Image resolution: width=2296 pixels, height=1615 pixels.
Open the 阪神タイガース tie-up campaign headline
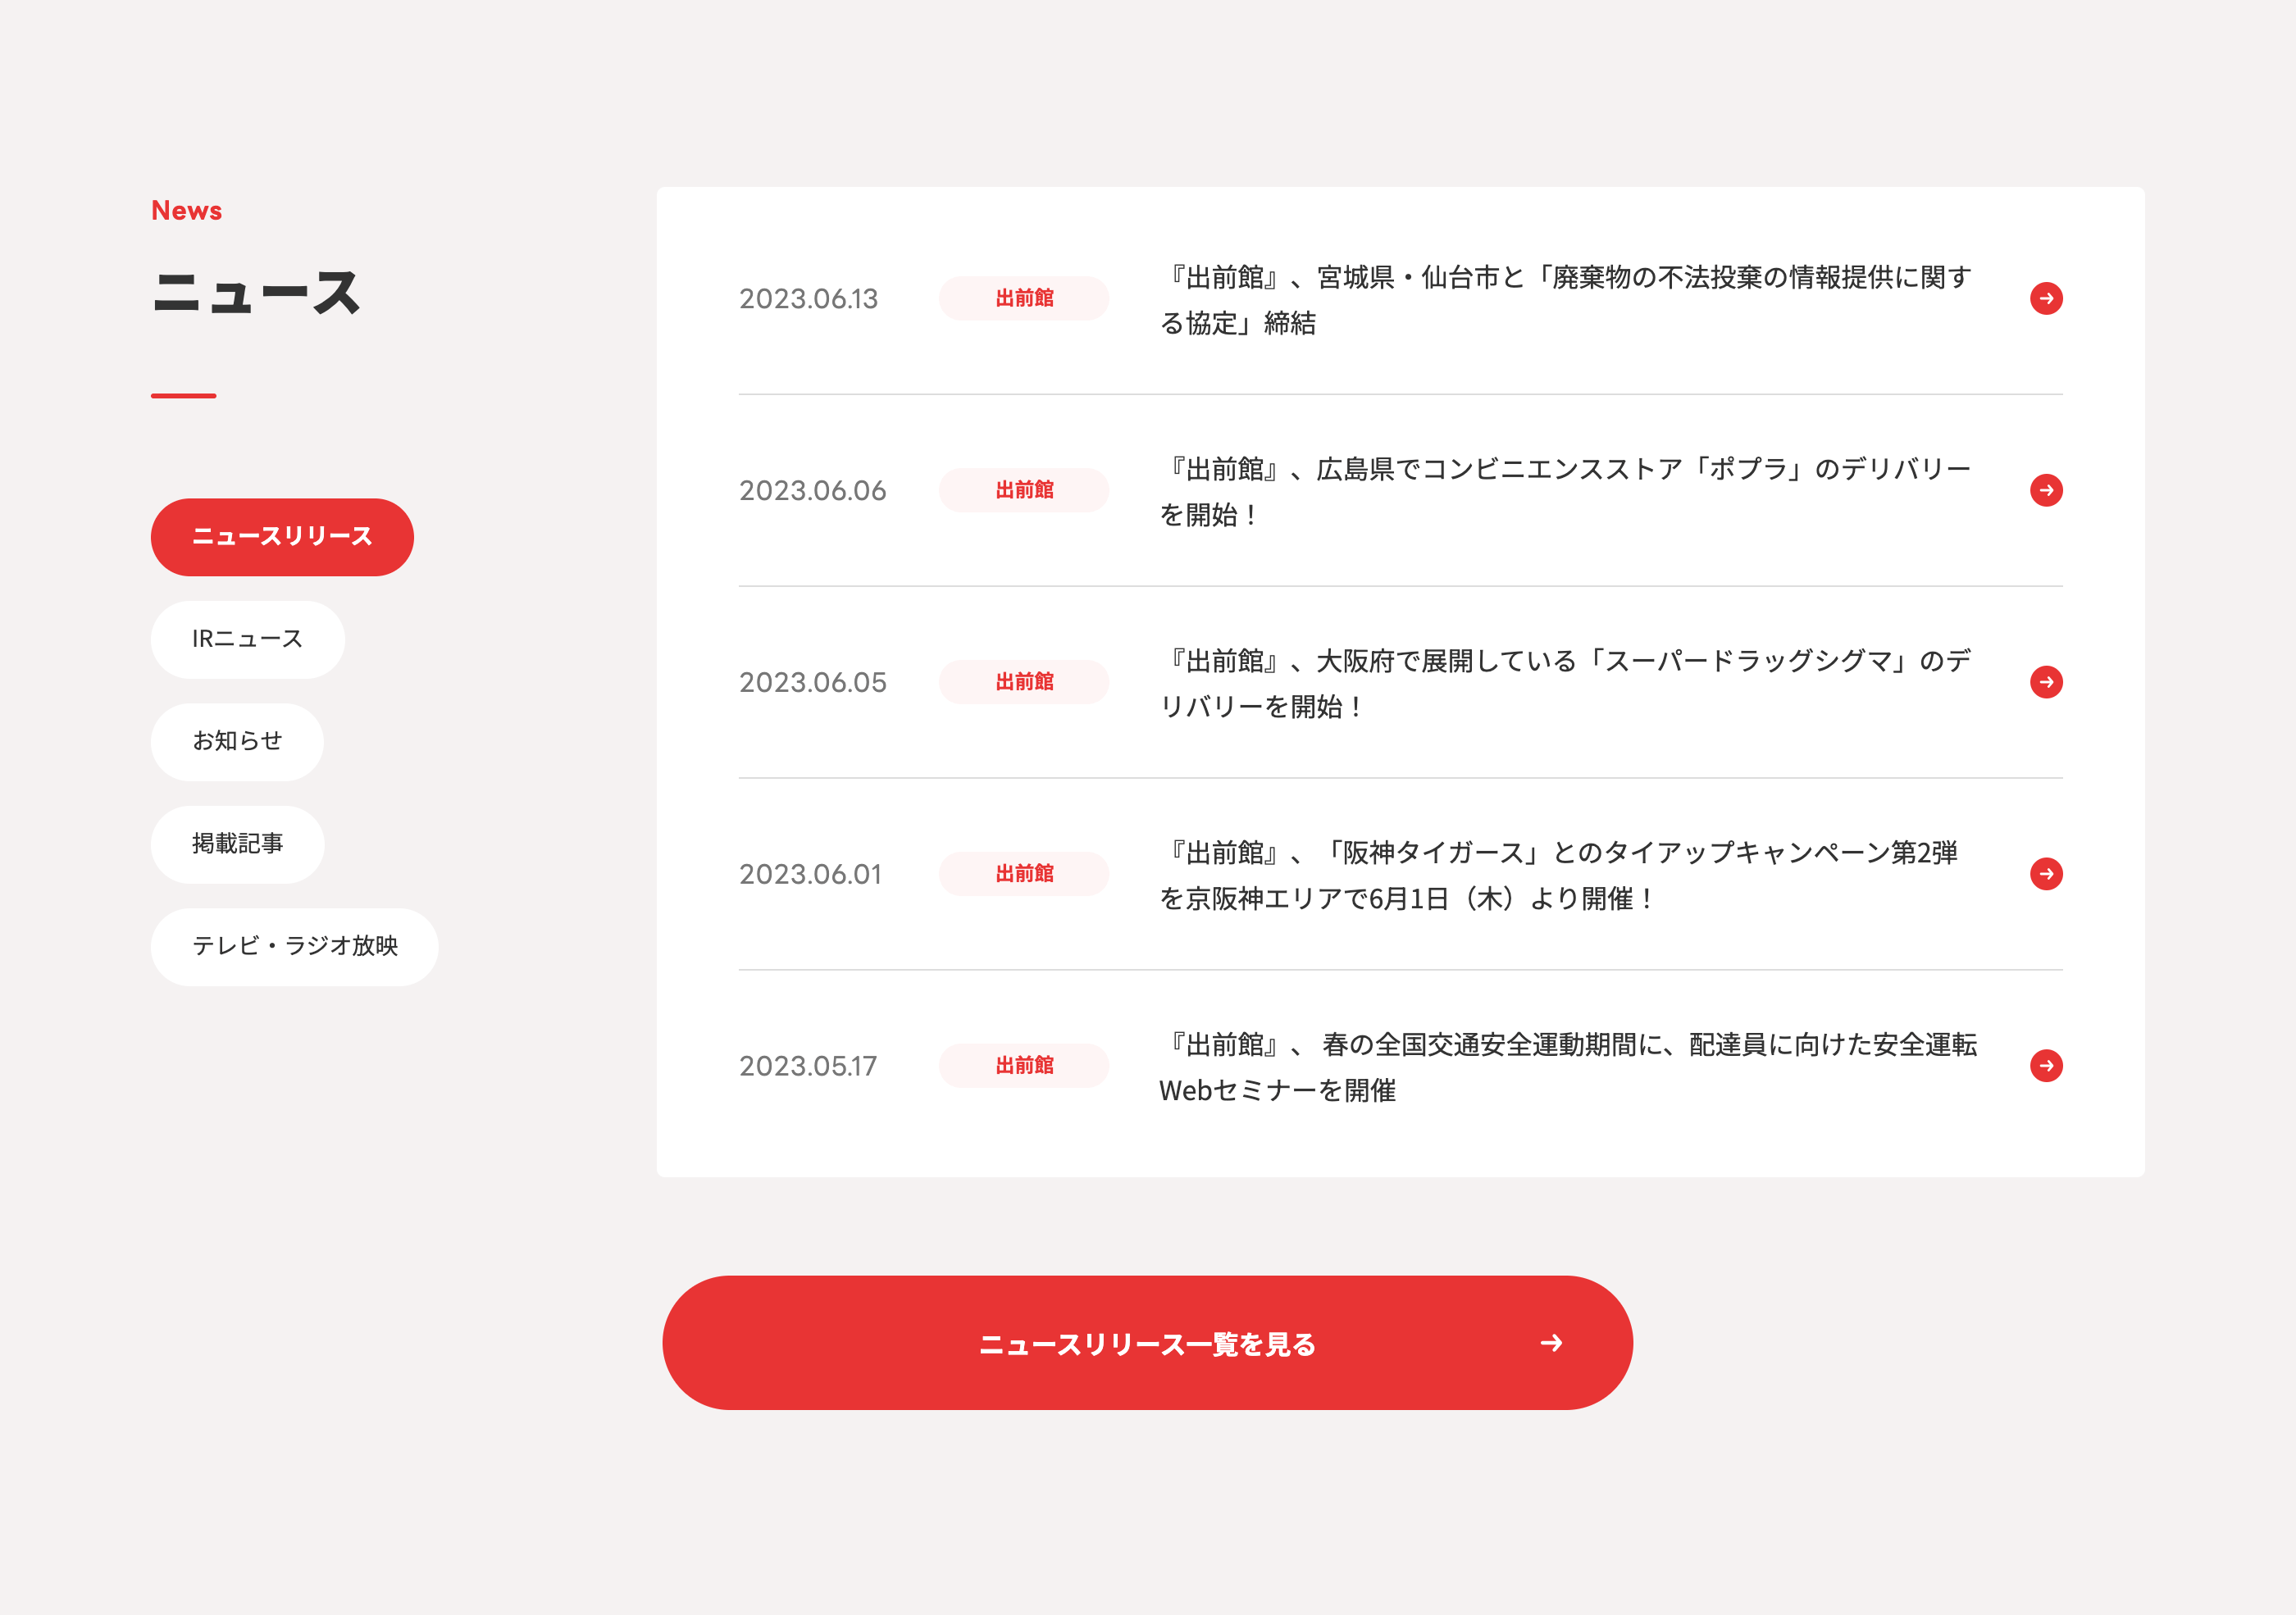[1560, 876]
